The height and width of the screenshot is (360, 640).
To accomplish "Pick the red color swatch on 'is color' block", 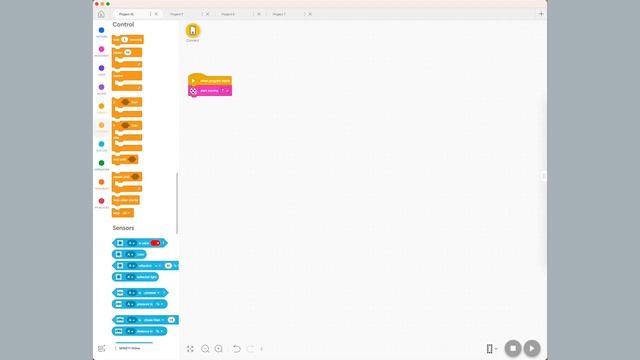I will tap(155, 243).
